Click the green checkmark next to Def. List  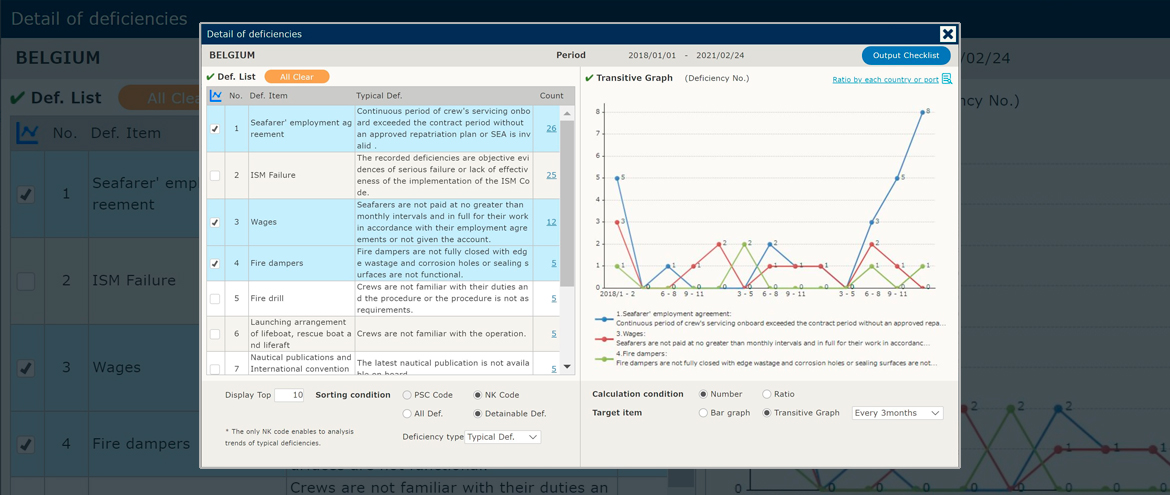[x=210, y=77]
